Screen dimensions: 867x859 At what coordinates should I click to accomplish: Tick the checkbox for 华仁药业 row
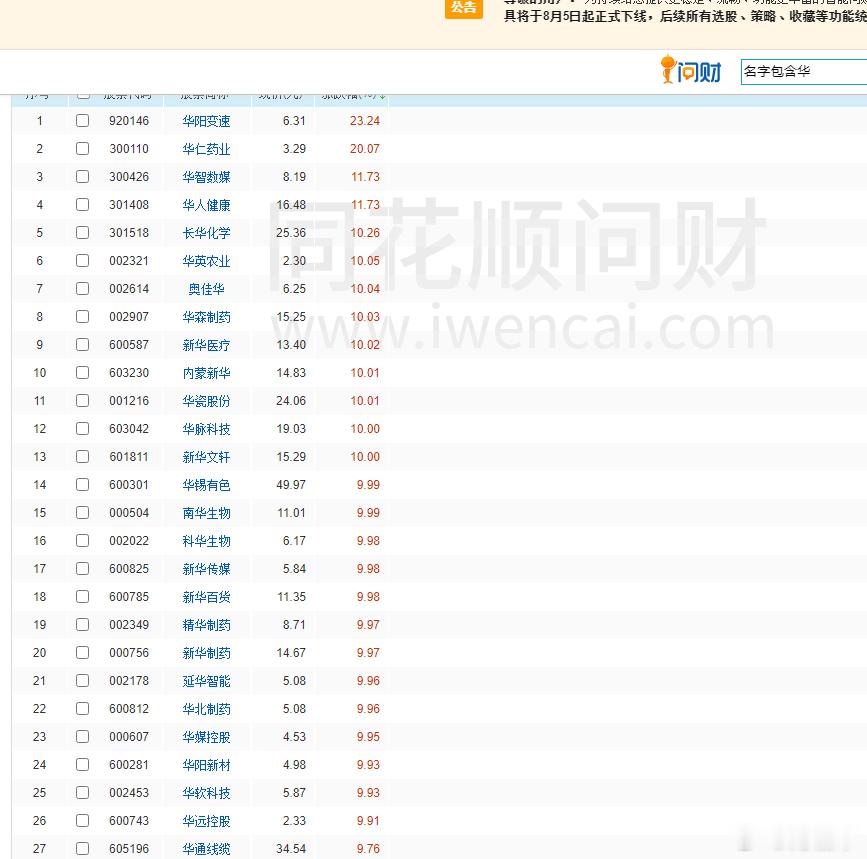click(x=82, y=149)
